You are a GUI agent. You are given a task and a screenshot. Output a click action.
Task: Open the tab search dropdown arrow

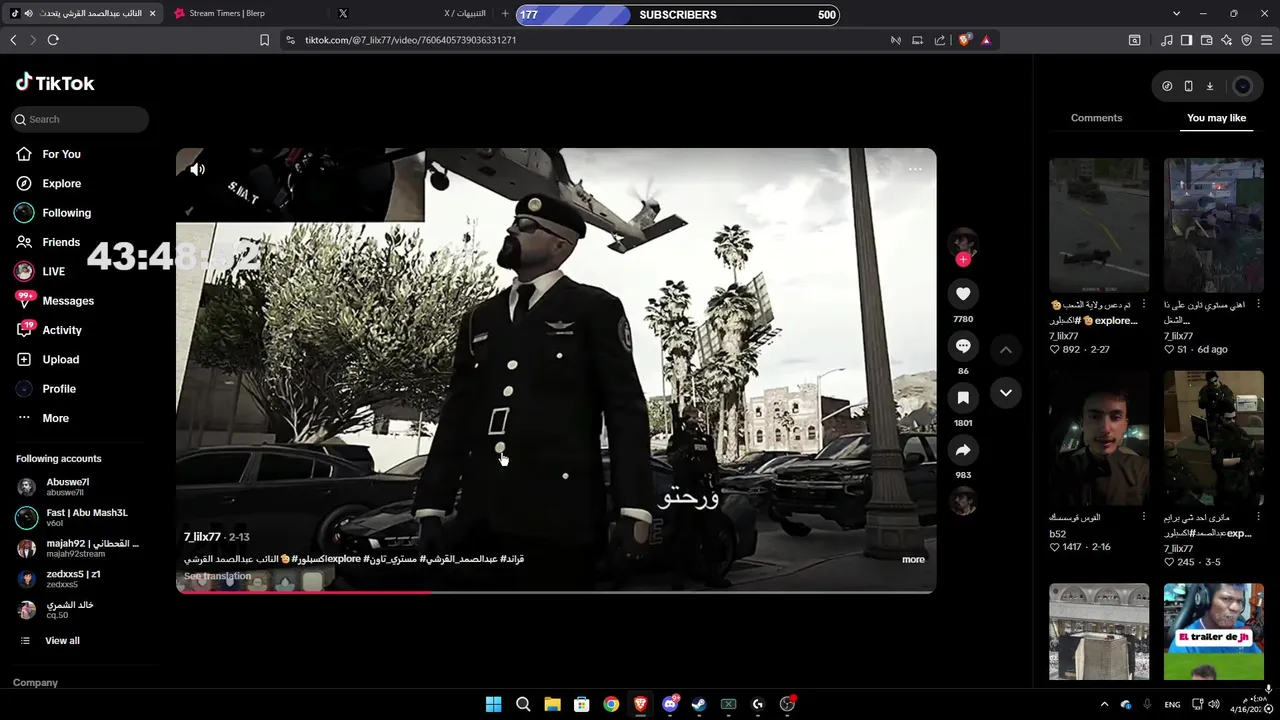coord(1176,14)
